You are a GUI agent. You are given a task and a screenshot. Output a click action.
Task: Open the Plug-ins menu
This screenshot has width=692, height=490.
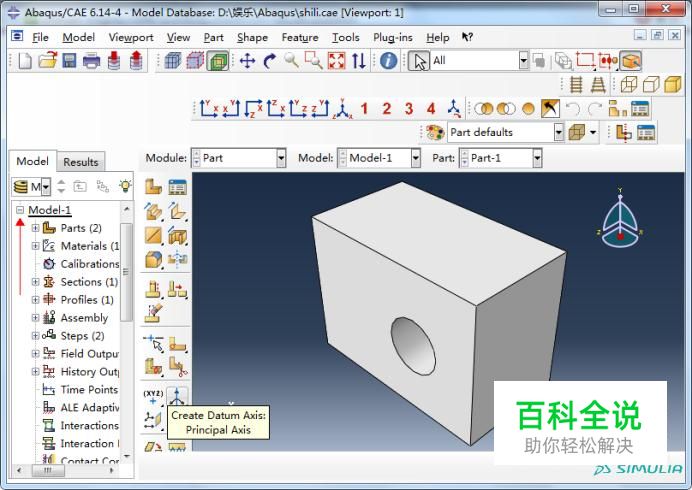[x=393, y=38]
